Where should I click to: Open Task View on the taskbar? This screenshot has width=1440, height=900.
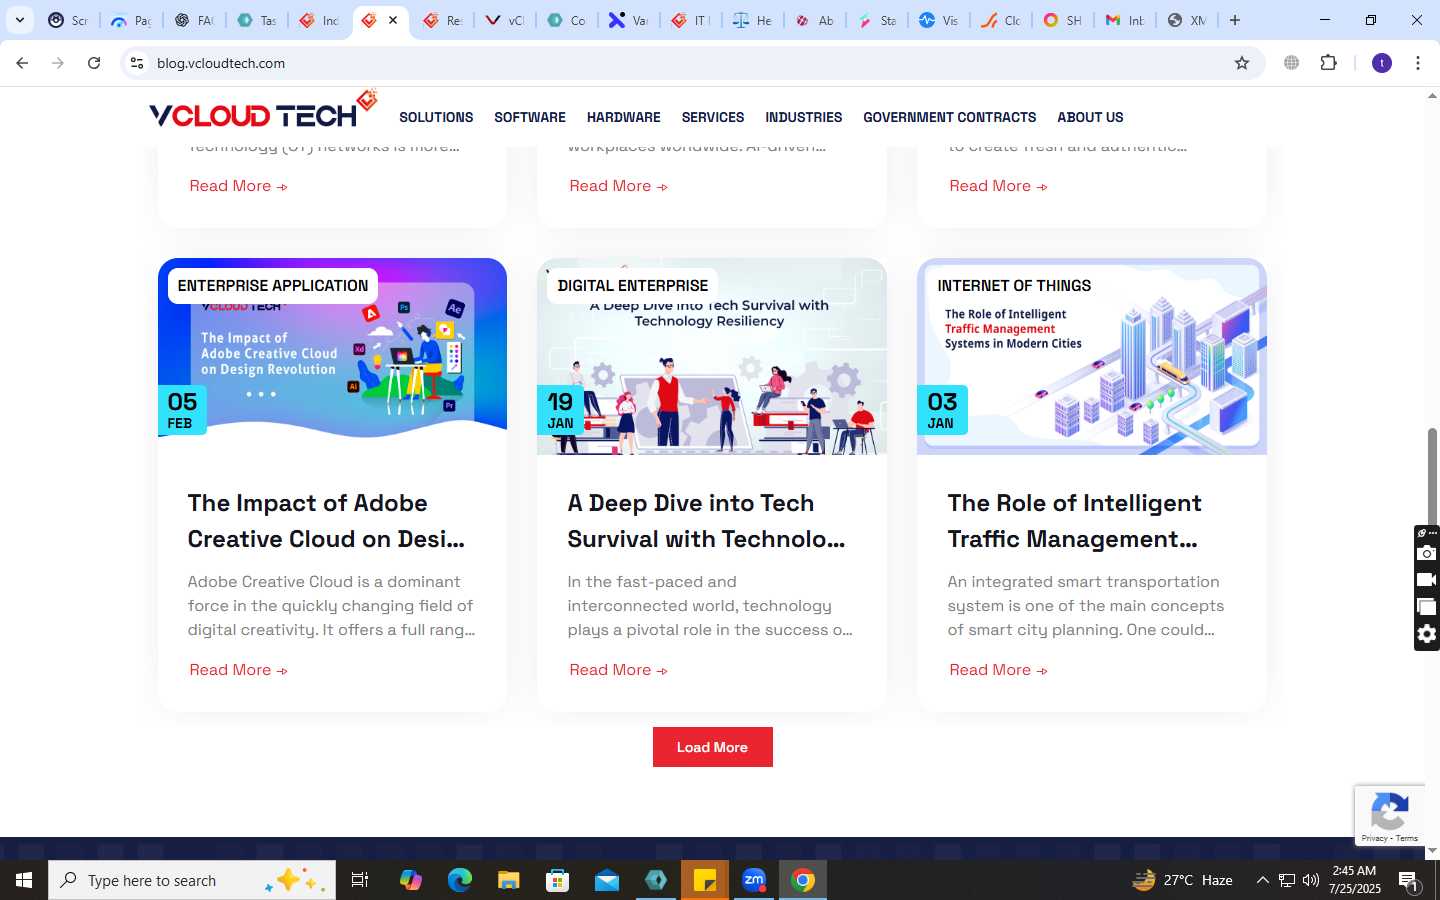360,880
